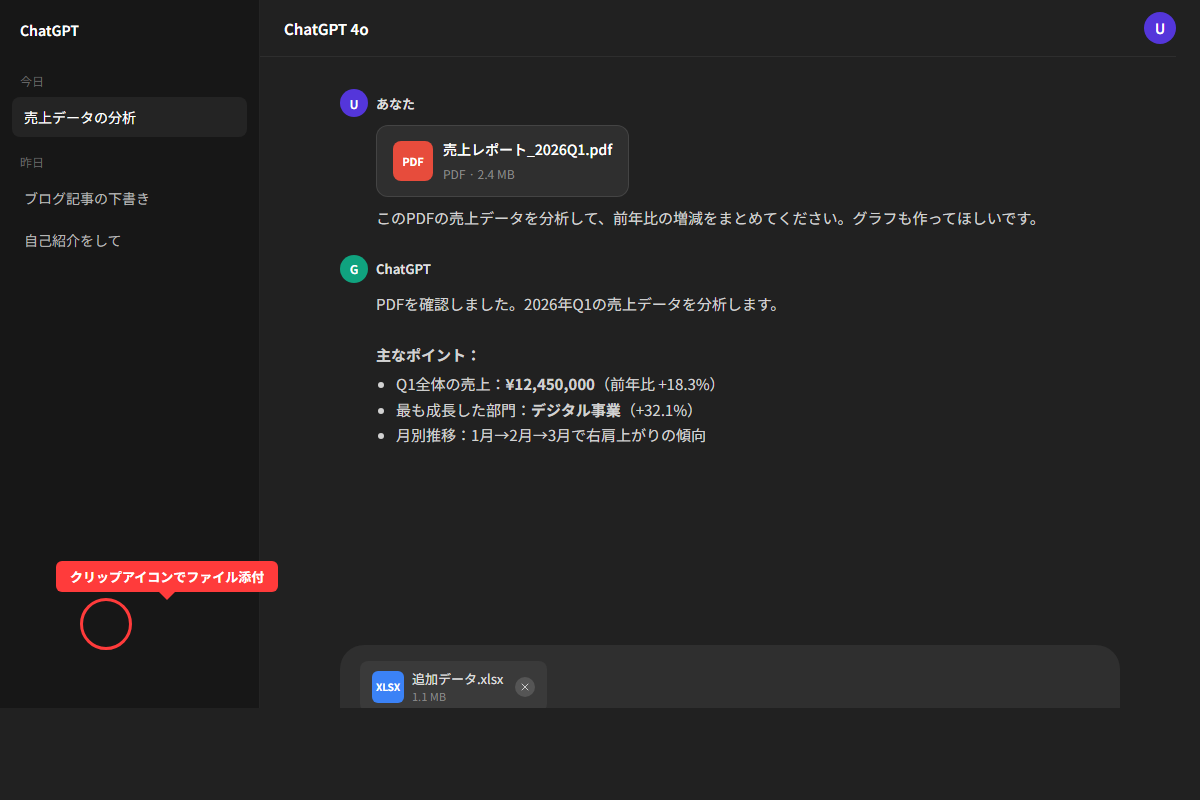Open the 売上レポート_2026Q1.pdf attachment card
The width and height of the screenshot is (1200, 800).
[x=502, y=160]
